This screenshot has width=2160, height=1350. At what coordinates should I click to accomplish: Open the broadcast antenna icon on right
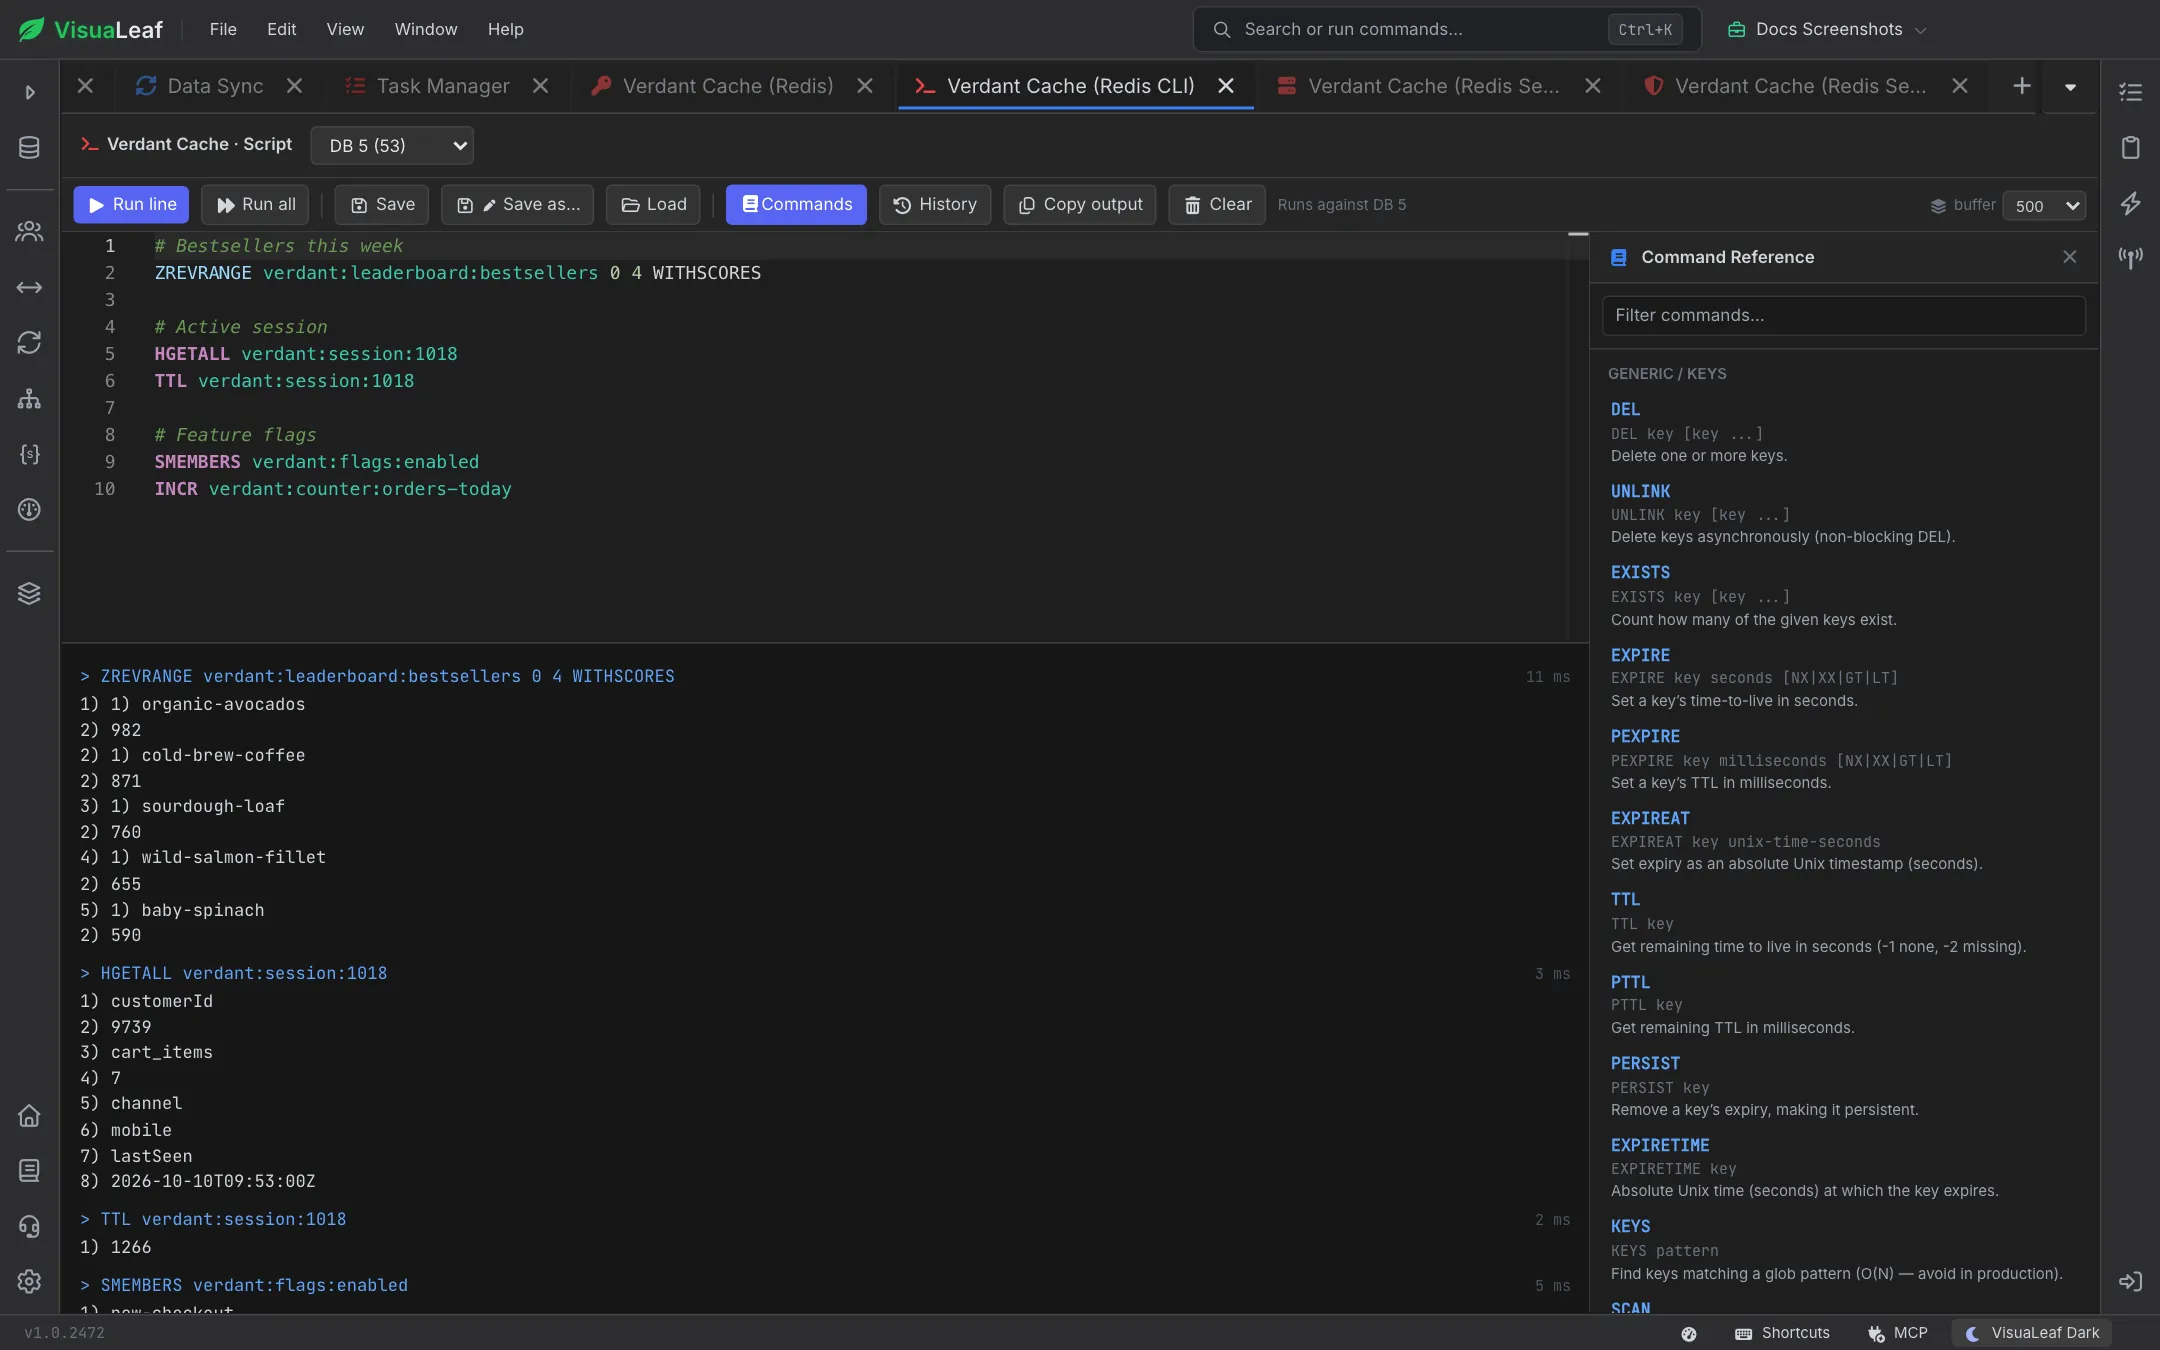(2131, 258)
